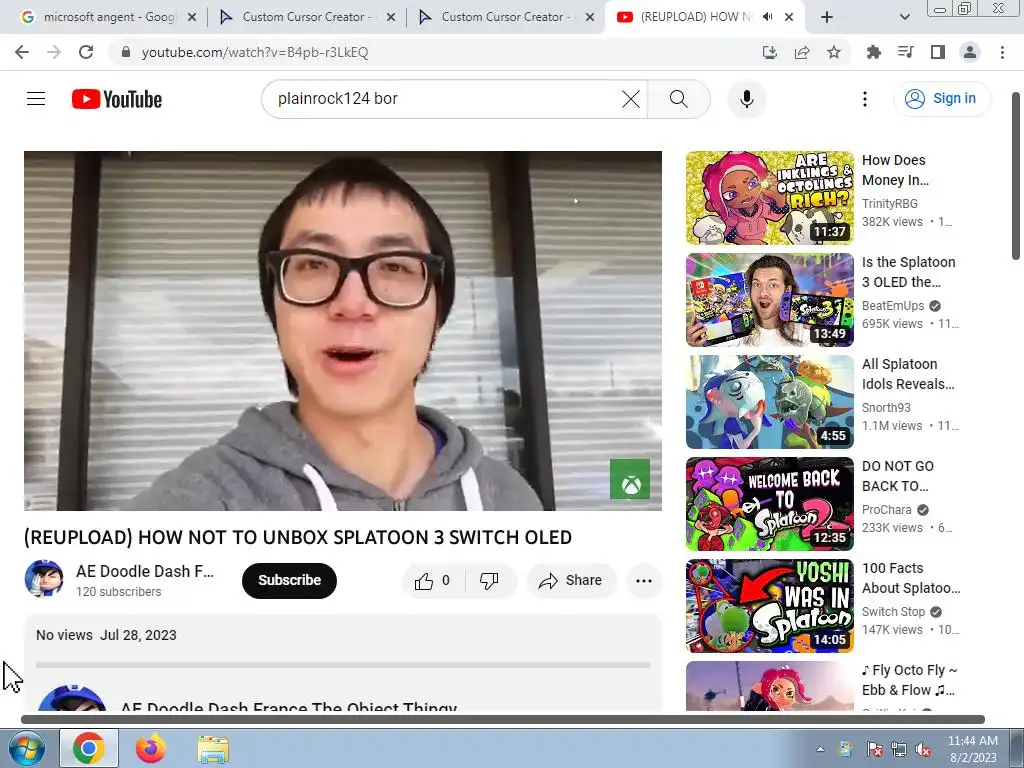Click browser forward arrow
1024x768 pixels.
(54, 52)
